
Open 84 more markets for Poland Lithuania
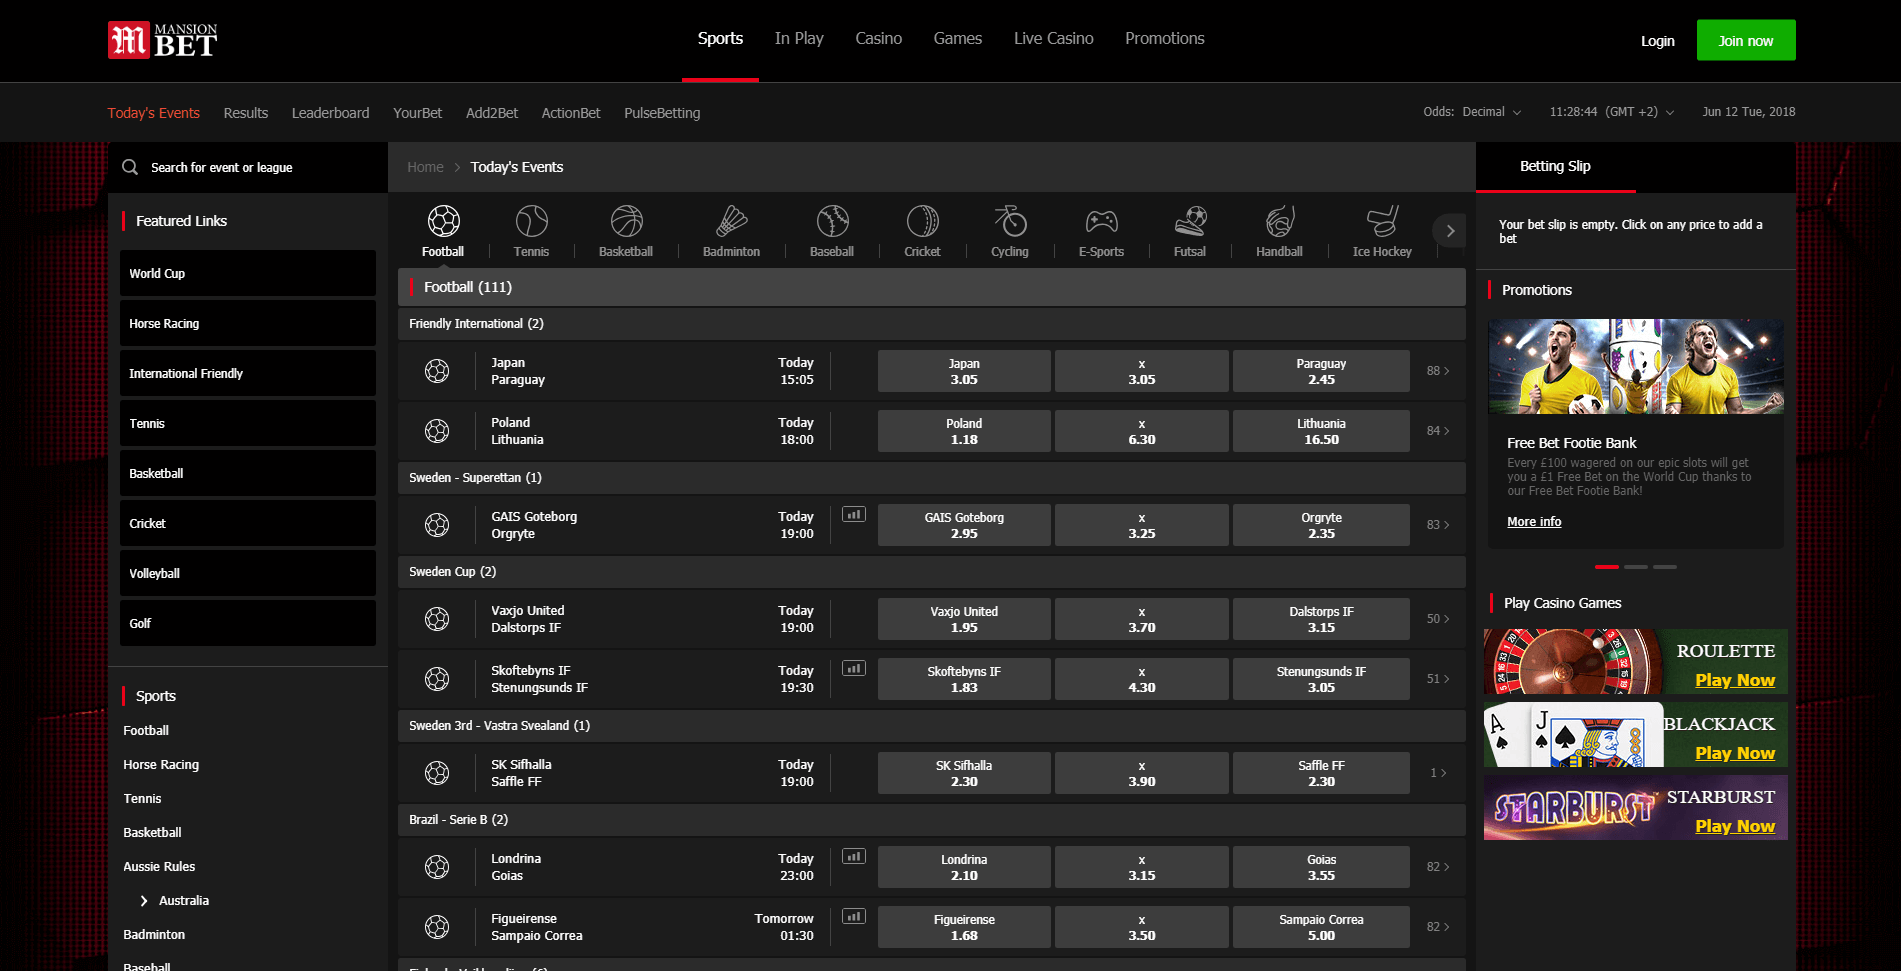click(1438, 431)
